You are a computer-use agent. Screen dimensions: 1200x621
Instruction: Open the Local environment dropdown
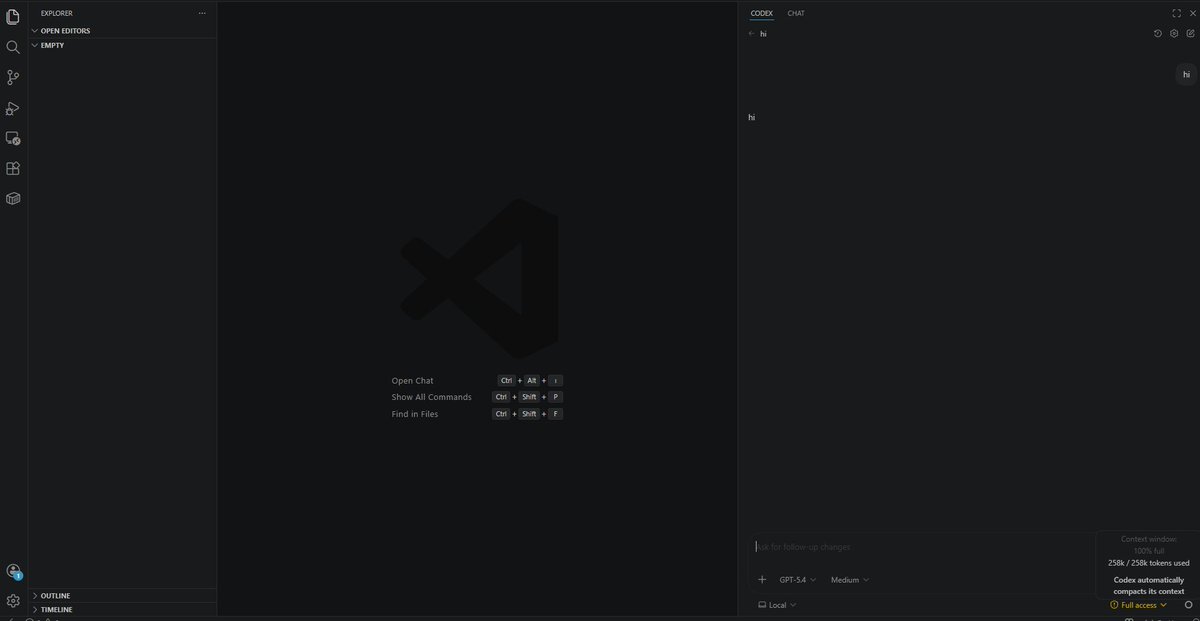pos(777,605)
